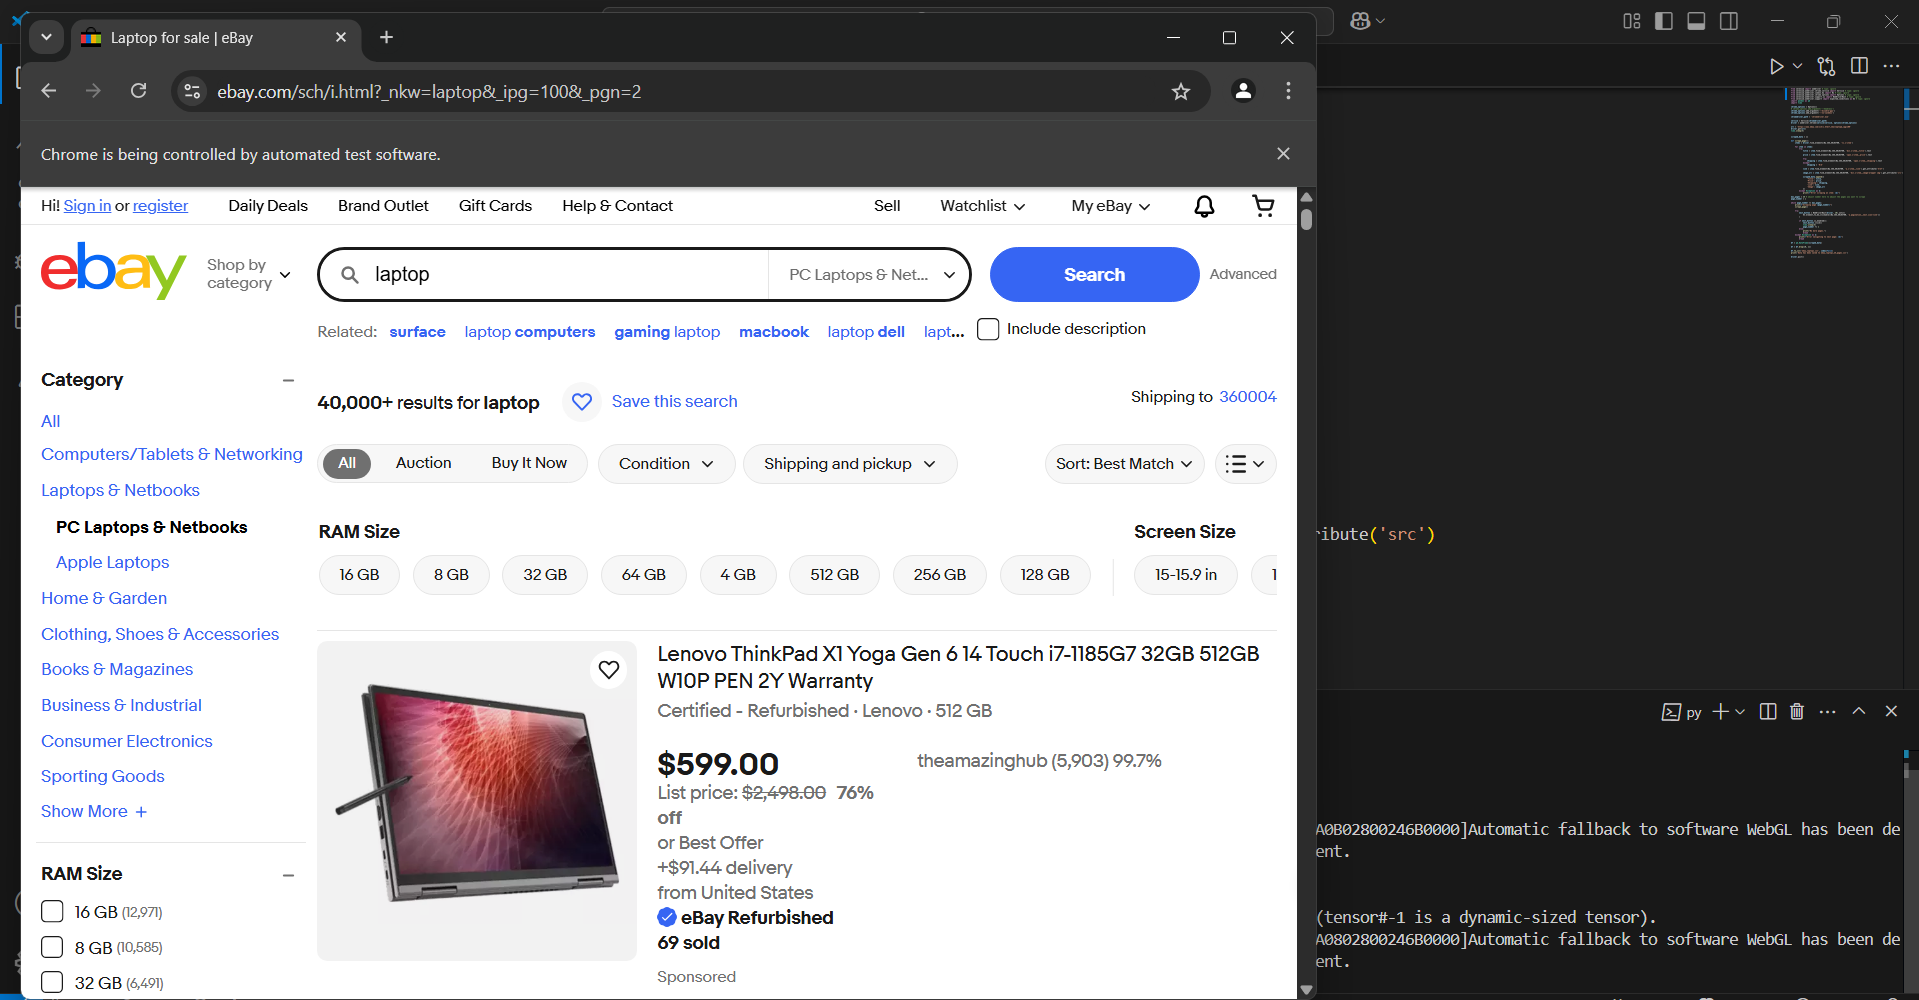
Task: Expand the Sort: Best Match dropdown
Action: (x=1124, y=464)
